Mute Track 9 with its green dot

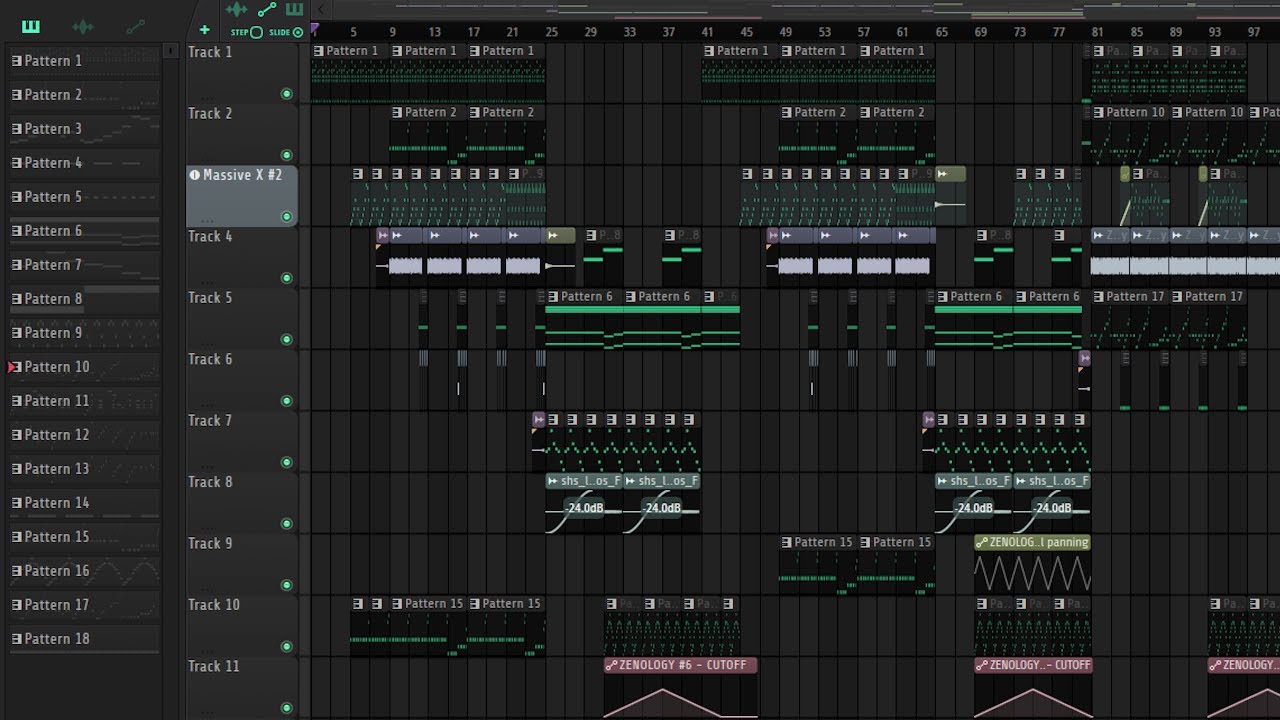click(287, 585)
